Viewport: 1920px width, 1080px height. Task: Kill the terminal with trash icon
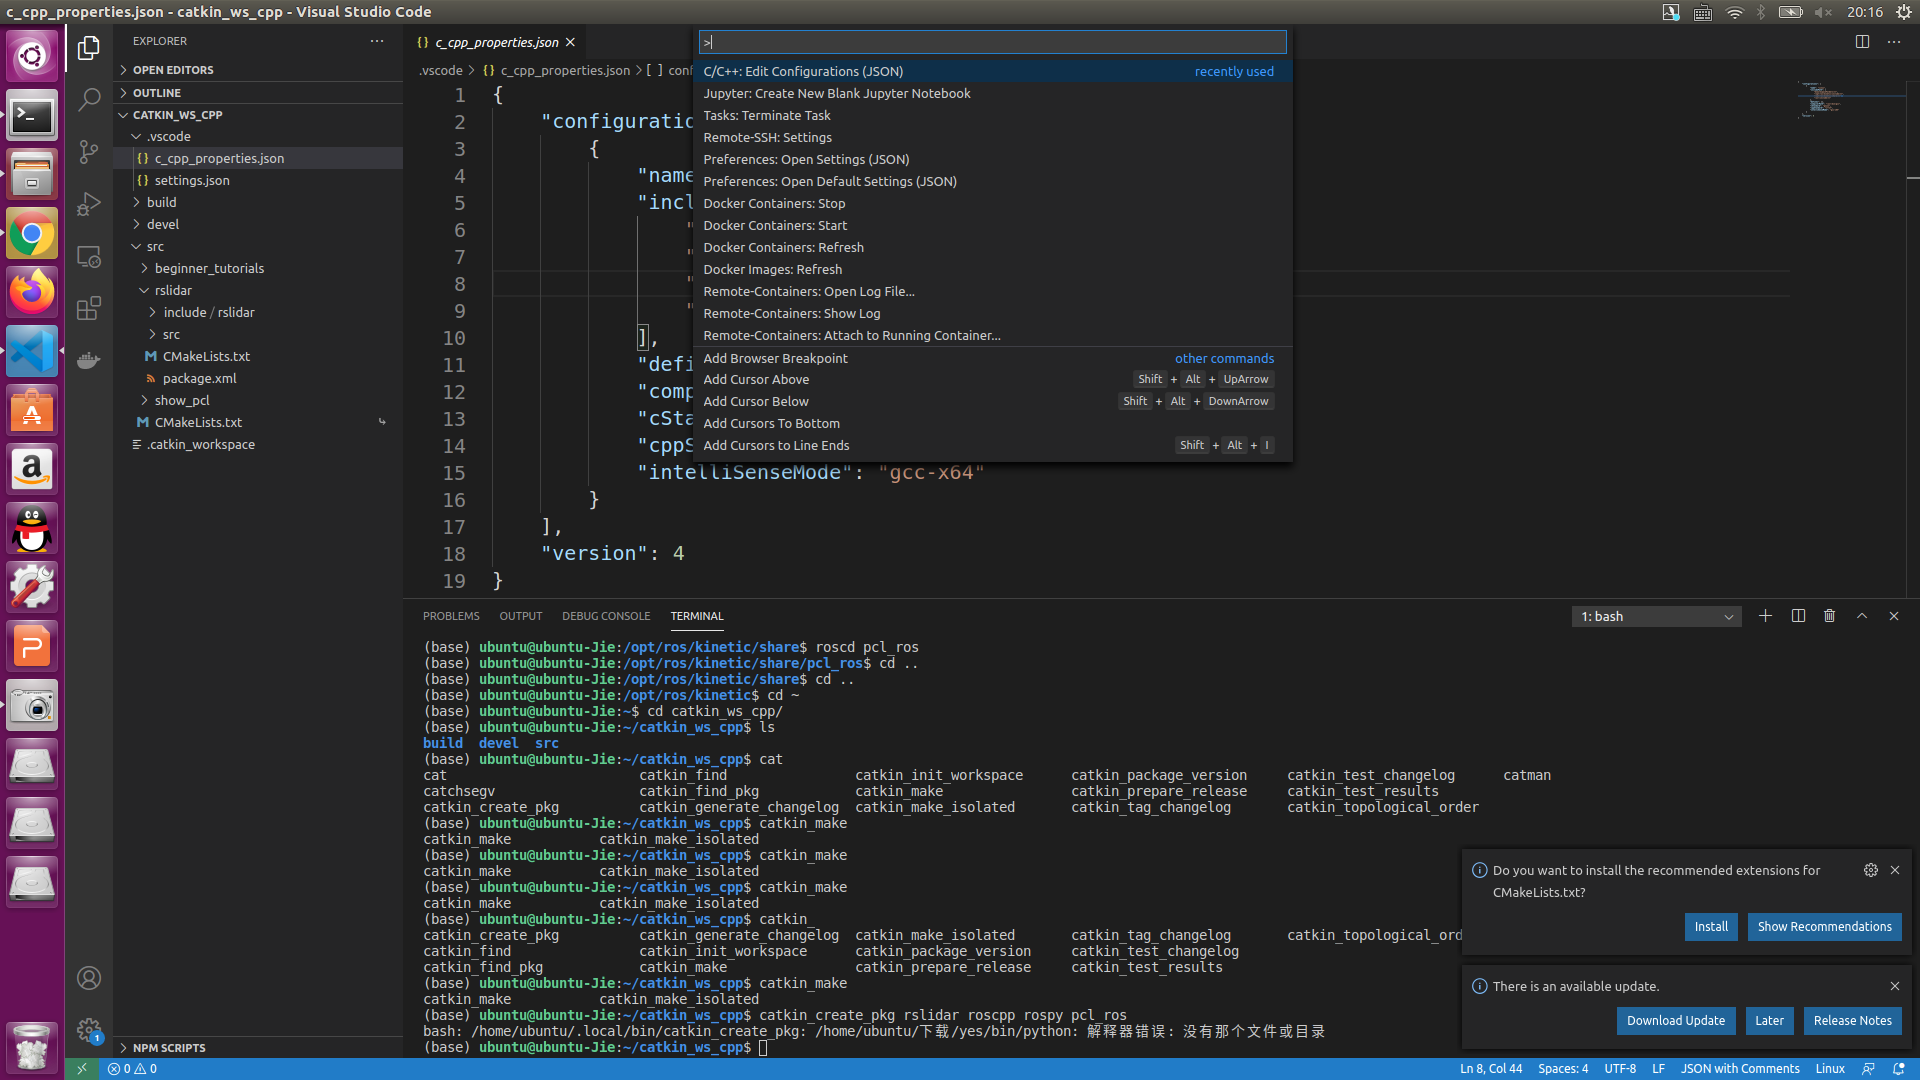1829,616
